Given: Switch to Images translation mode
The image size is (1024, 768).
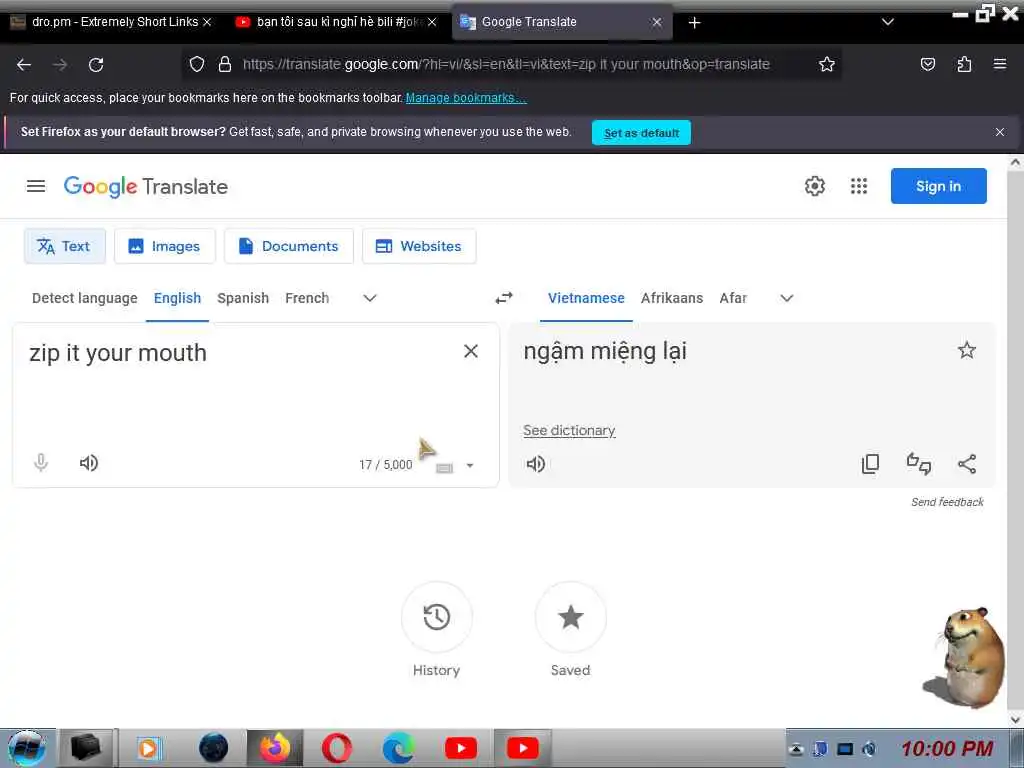Looking at the screenshot, I should (165, 246).
